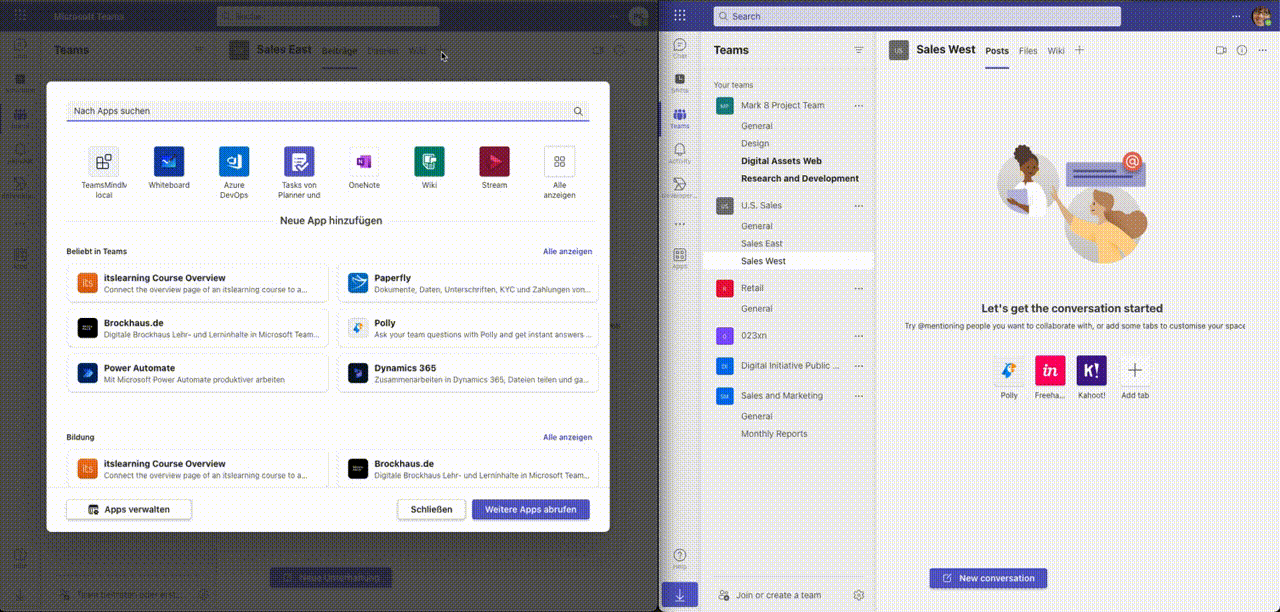Switch to the Files tab
The height and width of the screenshot is (612, 1280).
pos(1028,51)
